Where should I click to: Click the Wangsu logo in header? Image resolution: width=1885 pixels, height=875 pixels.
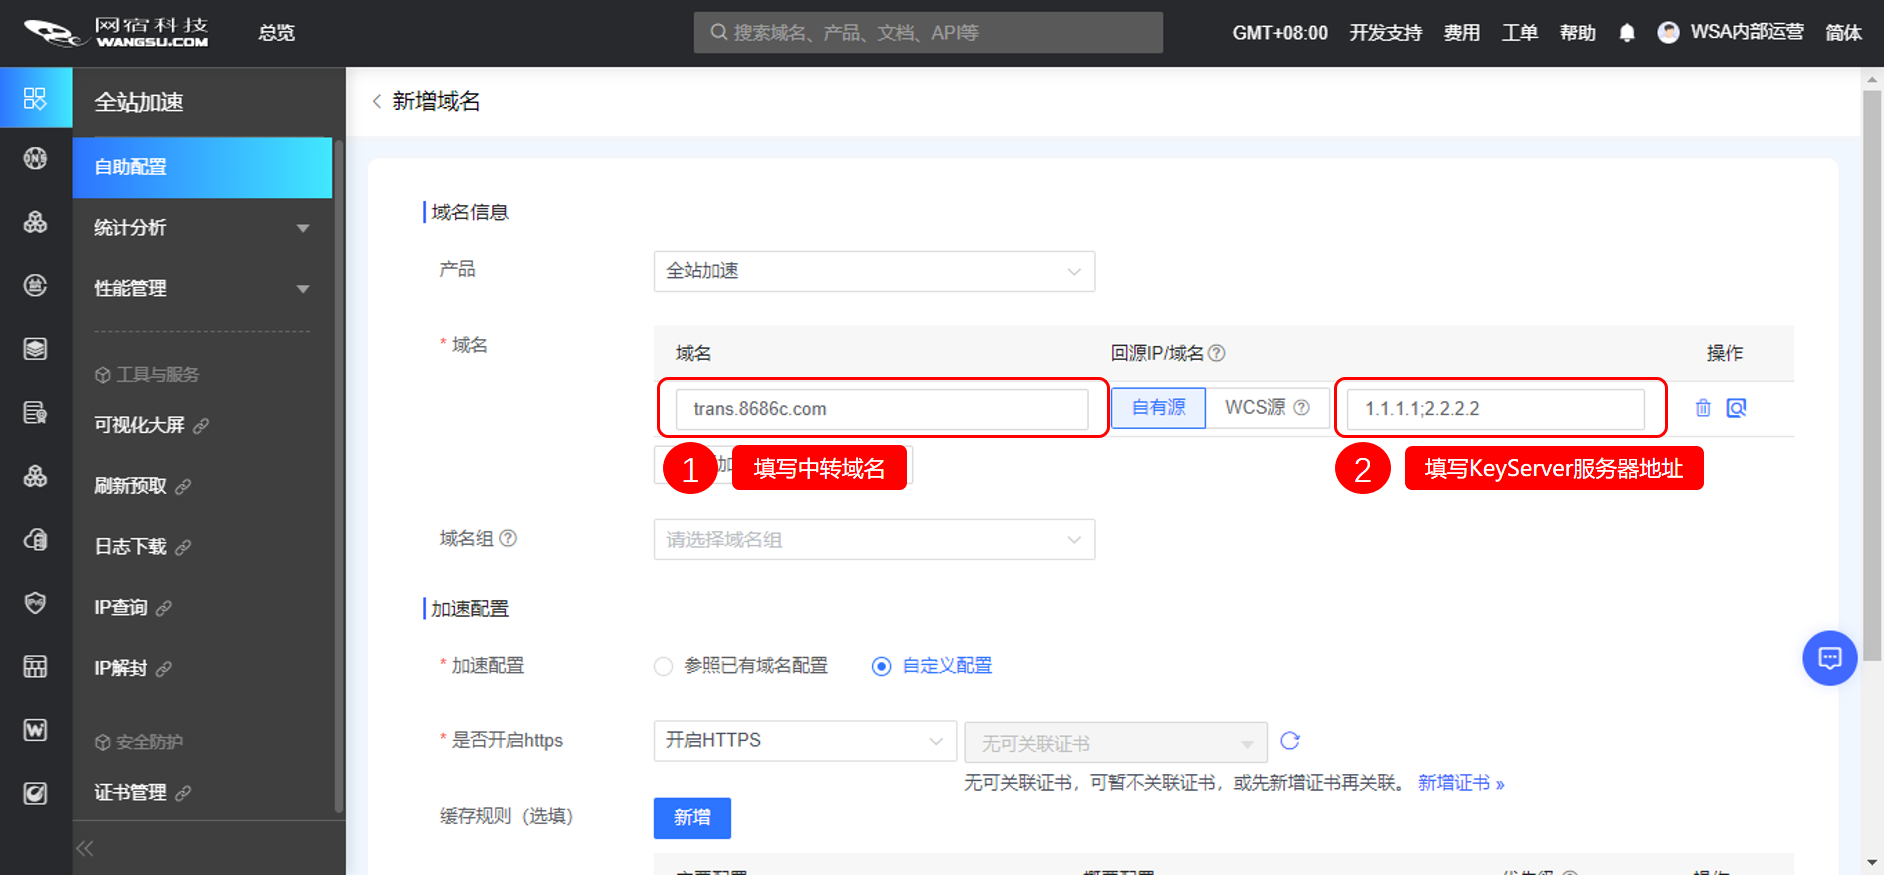click(x=116, y=33)
